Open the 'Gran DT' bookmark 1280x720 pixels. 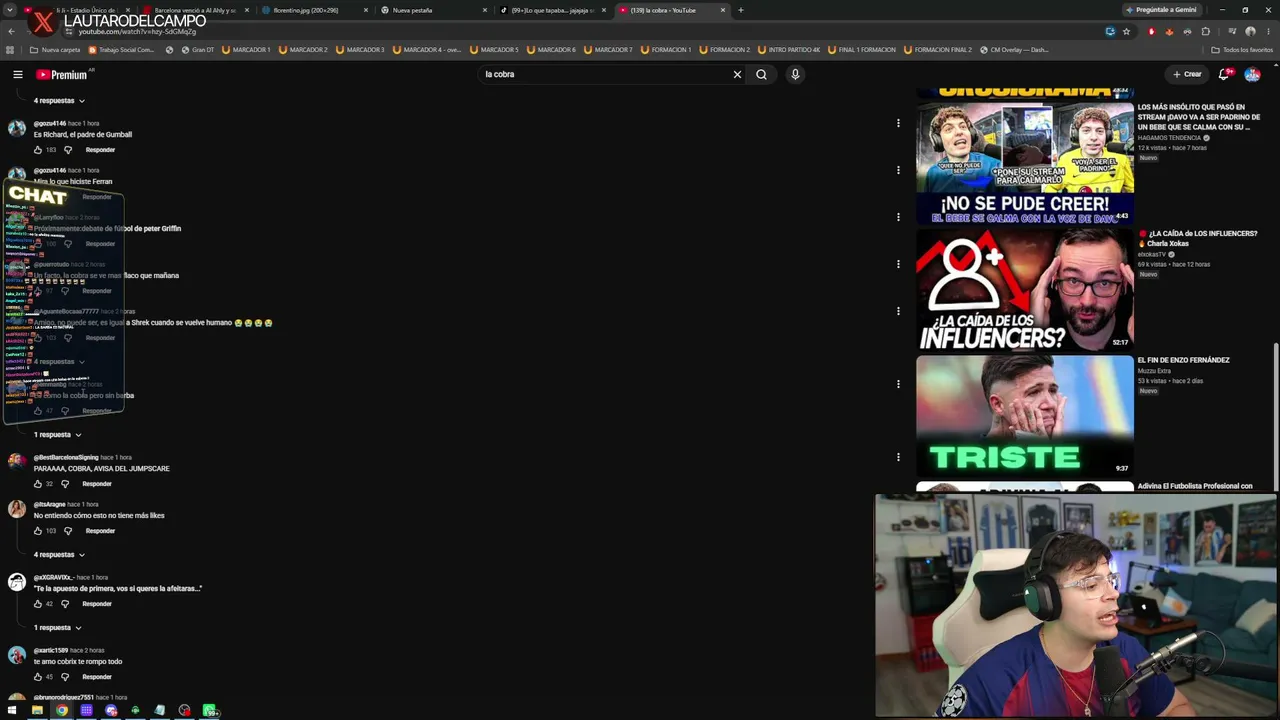coord(197,50)
